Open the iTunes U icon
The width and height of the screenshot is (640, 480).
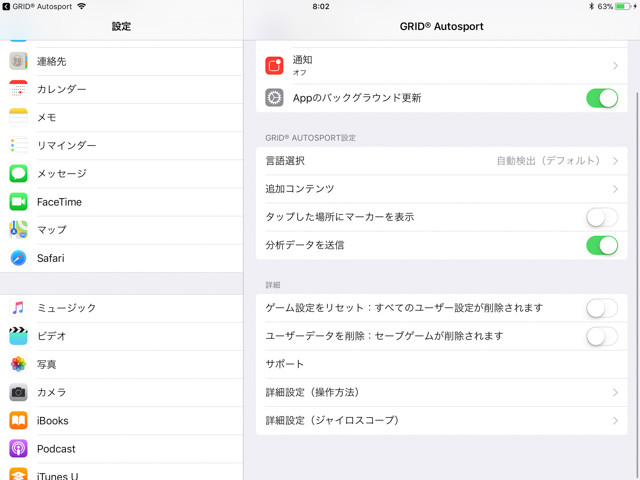18,474
